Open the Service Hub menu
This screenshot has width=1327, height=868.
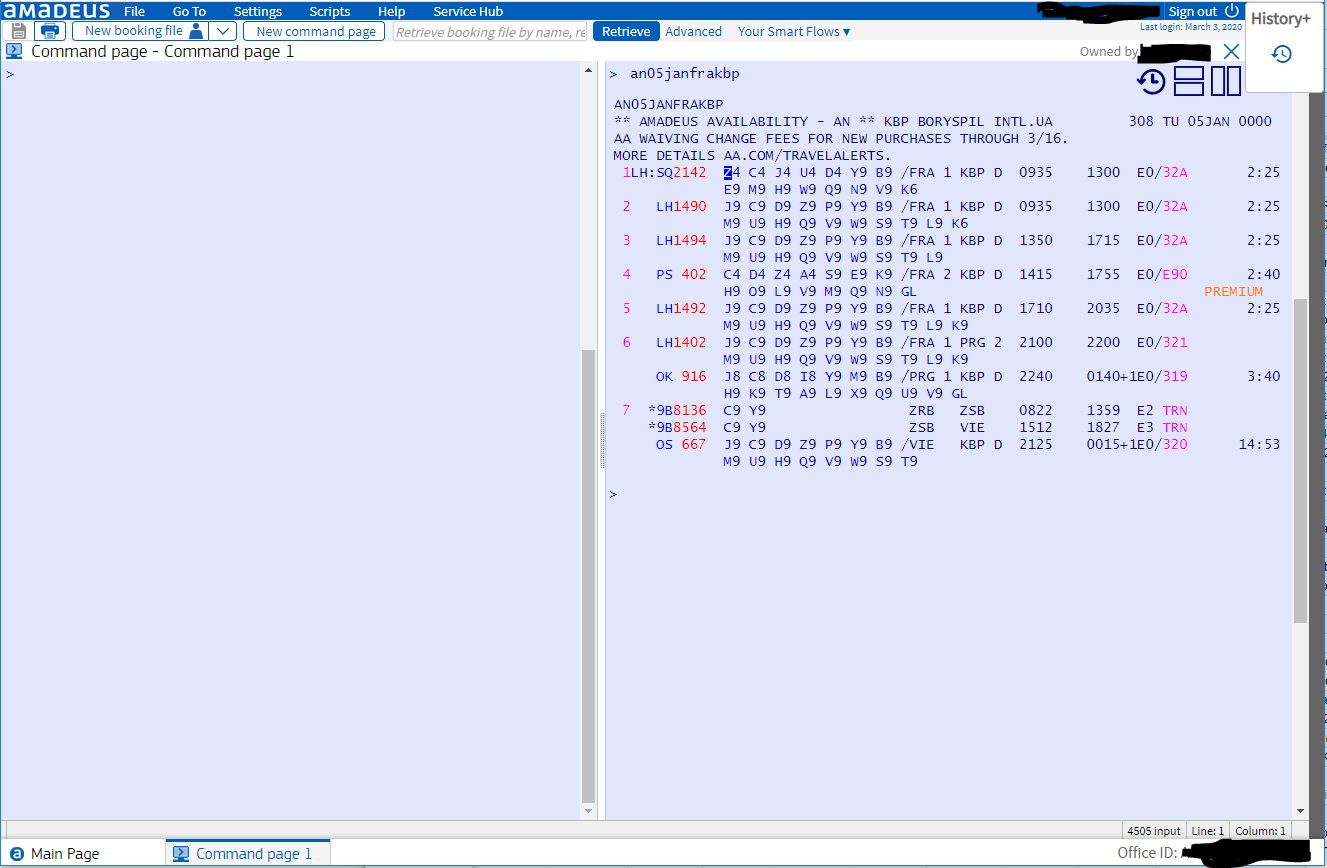(468, 11)
